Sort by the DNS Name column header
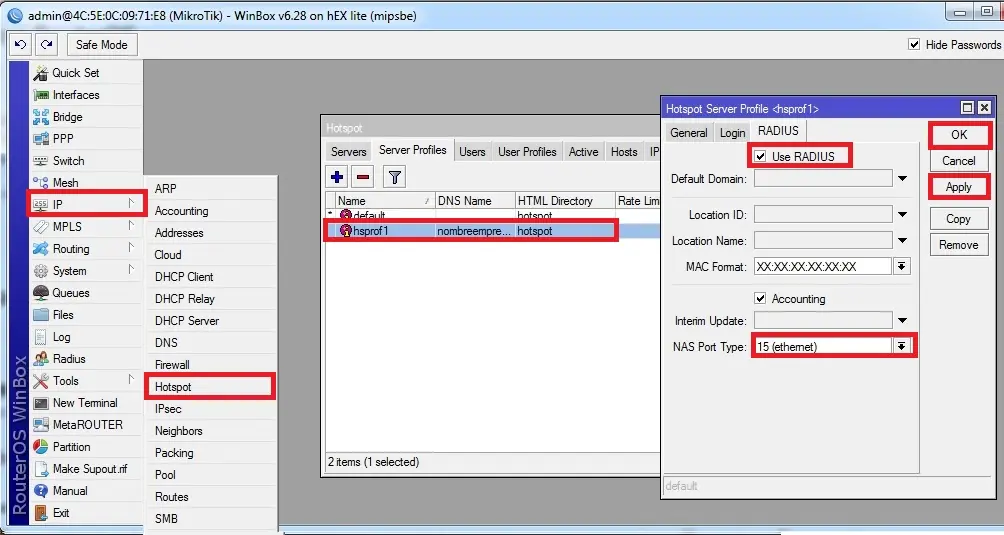The width and height of the screenshot is (1004, 535). pos(475,201)
